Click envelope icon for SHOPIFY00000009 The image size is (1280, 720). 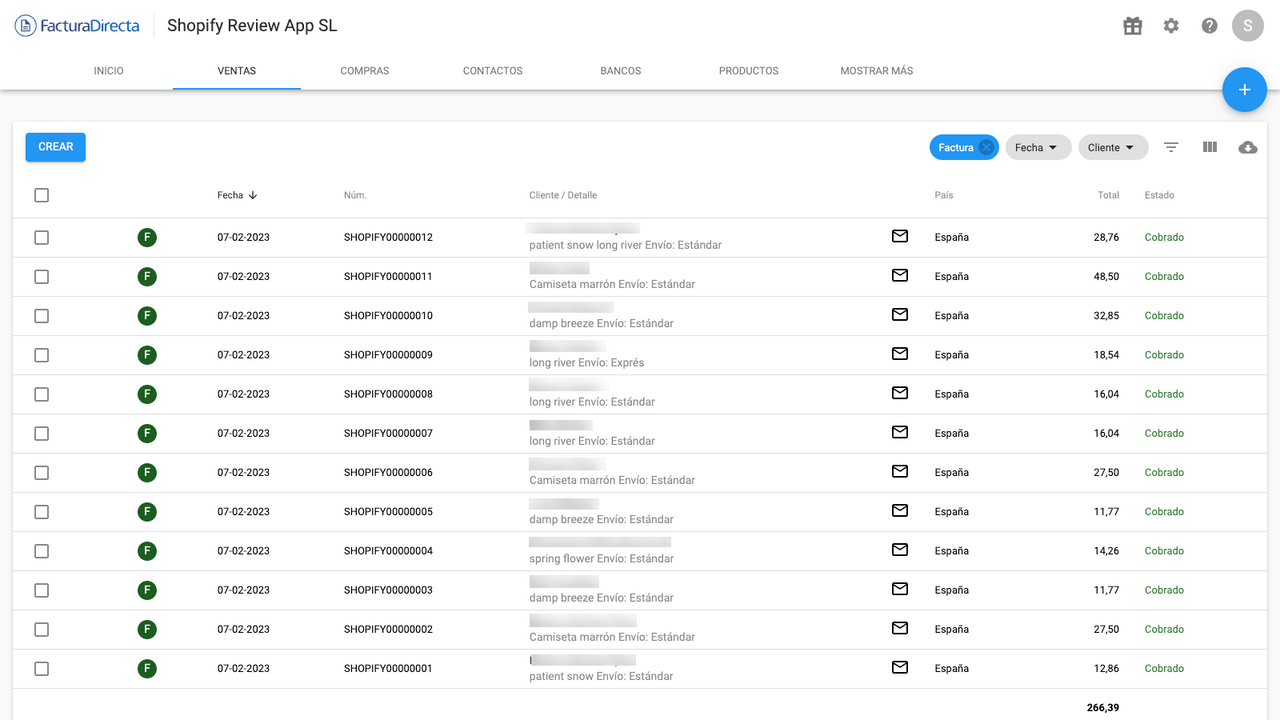[x=900, y=353]
